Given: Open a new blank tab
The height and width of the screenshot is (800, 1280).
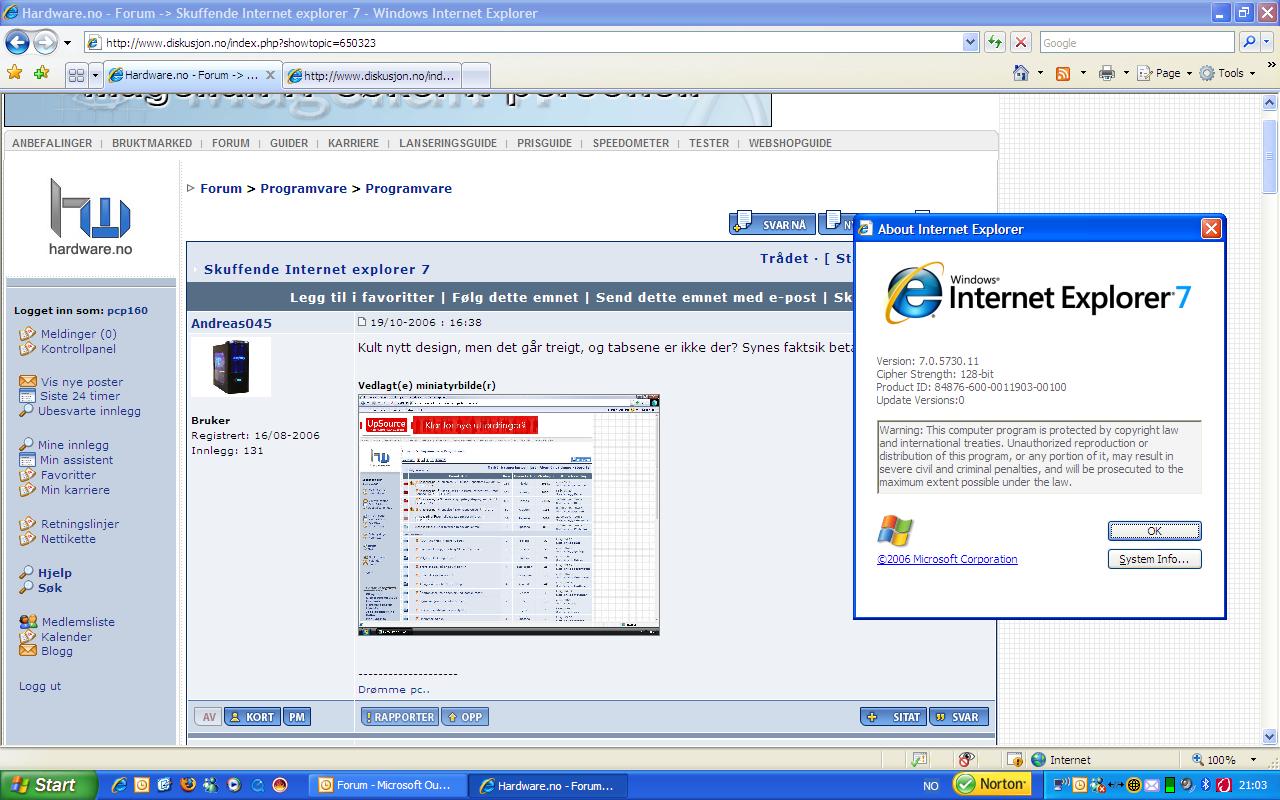Looking at the screenshot, I should click(476, 75).
